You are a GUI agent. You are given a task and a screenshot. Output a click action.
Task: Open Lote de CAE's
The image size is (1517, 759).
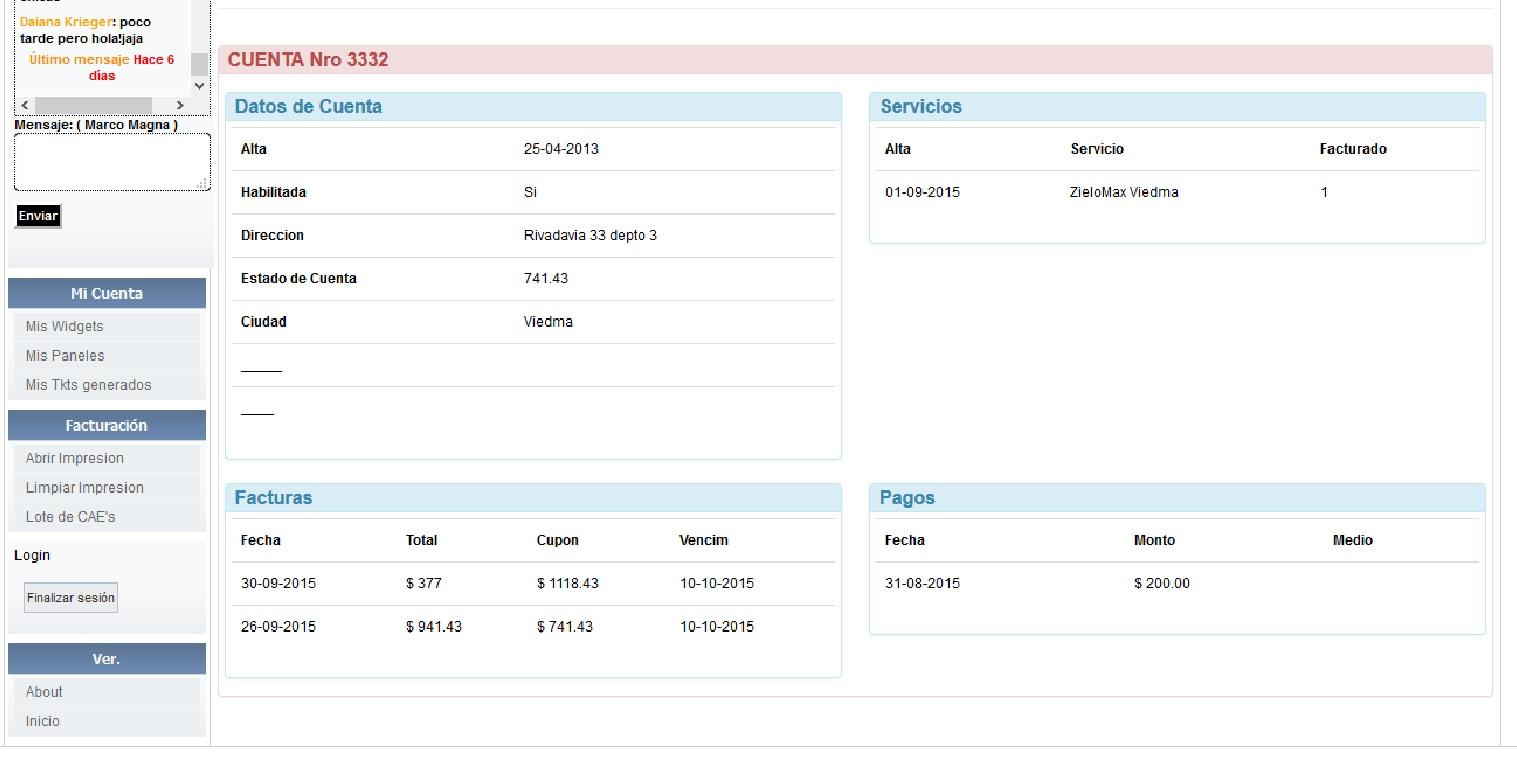(x=71, y=517)
